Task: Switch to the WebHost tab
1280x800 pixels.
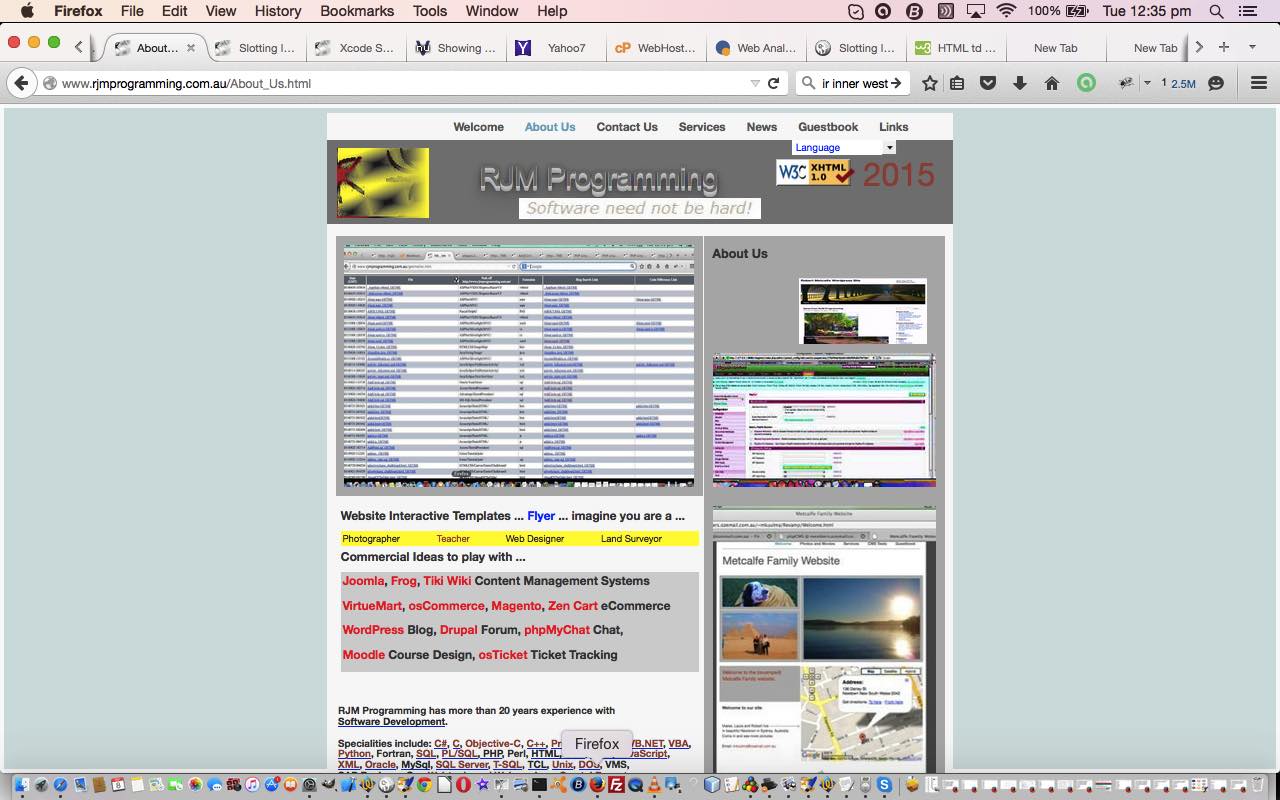Action: (656, 47)
